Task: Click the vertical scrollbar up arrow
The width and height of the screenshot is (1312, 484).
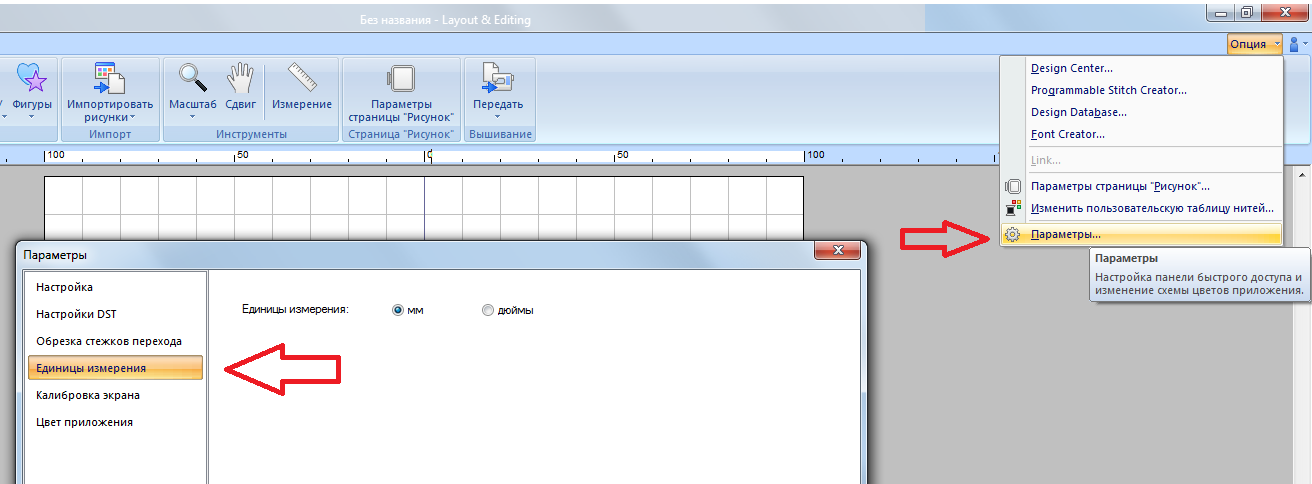Action: tap(1304, 174)
